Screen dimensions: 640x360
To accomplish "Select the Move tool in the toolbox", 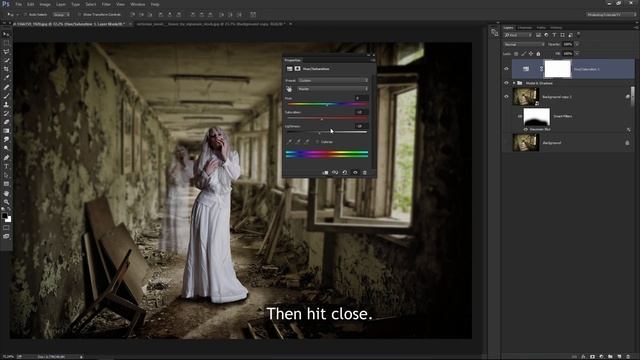I will [6, 34].
